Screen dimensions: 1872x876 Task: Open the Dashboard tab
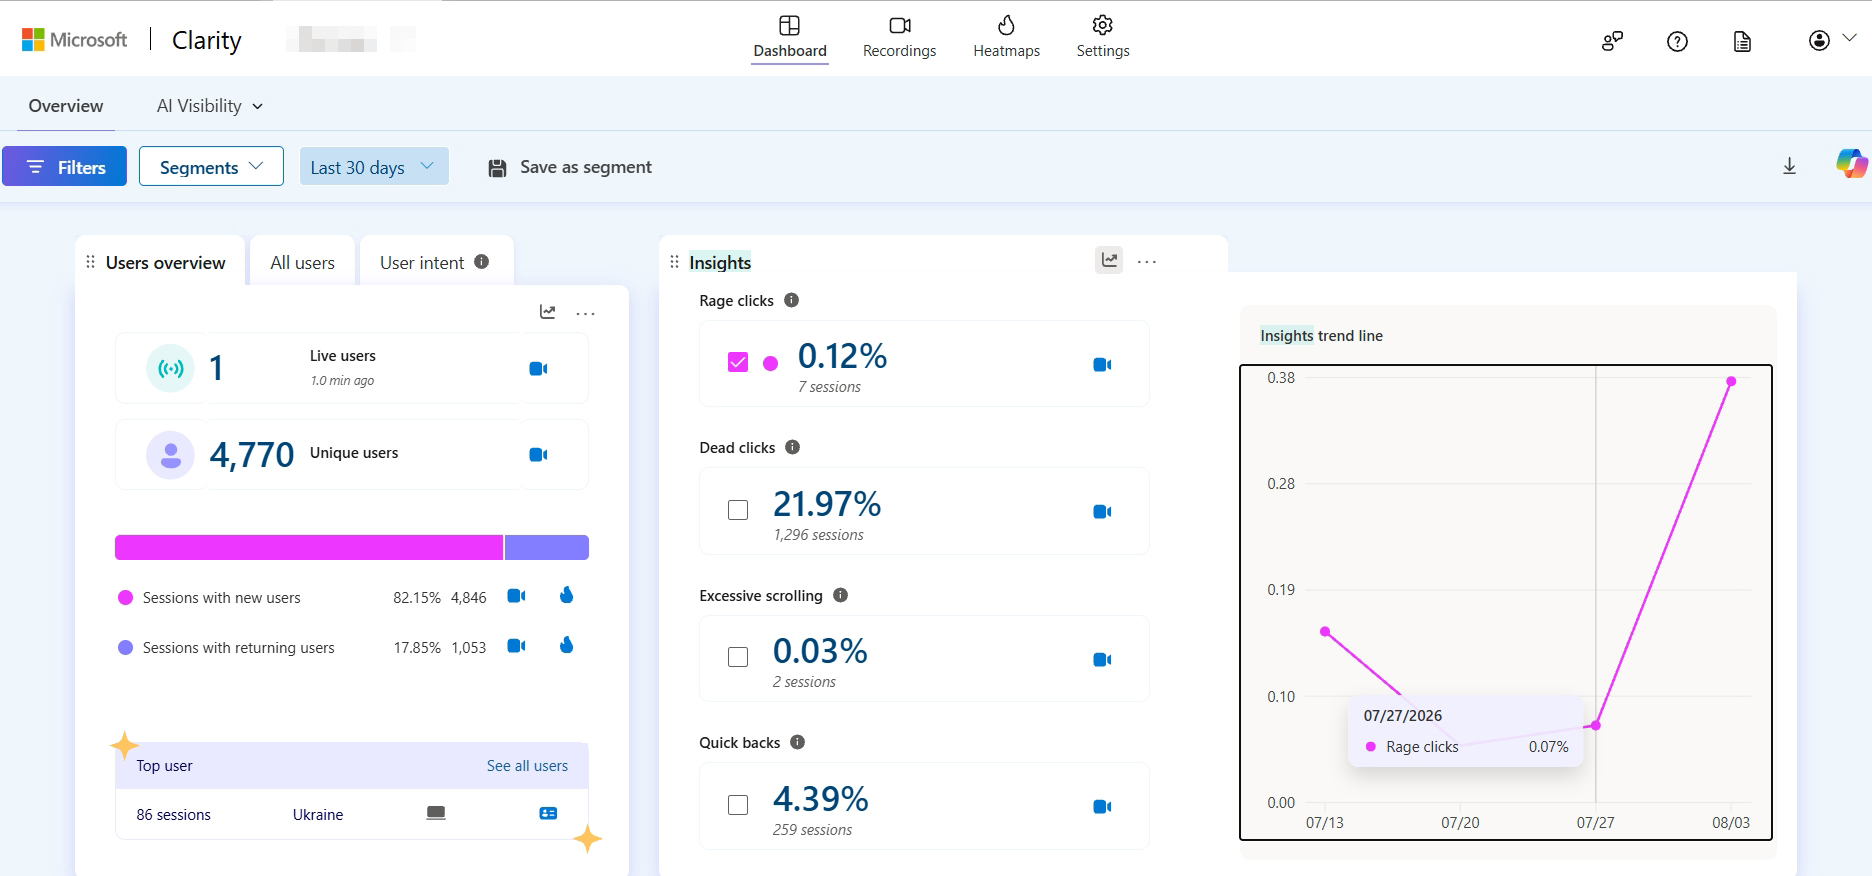tap(790, 38)
